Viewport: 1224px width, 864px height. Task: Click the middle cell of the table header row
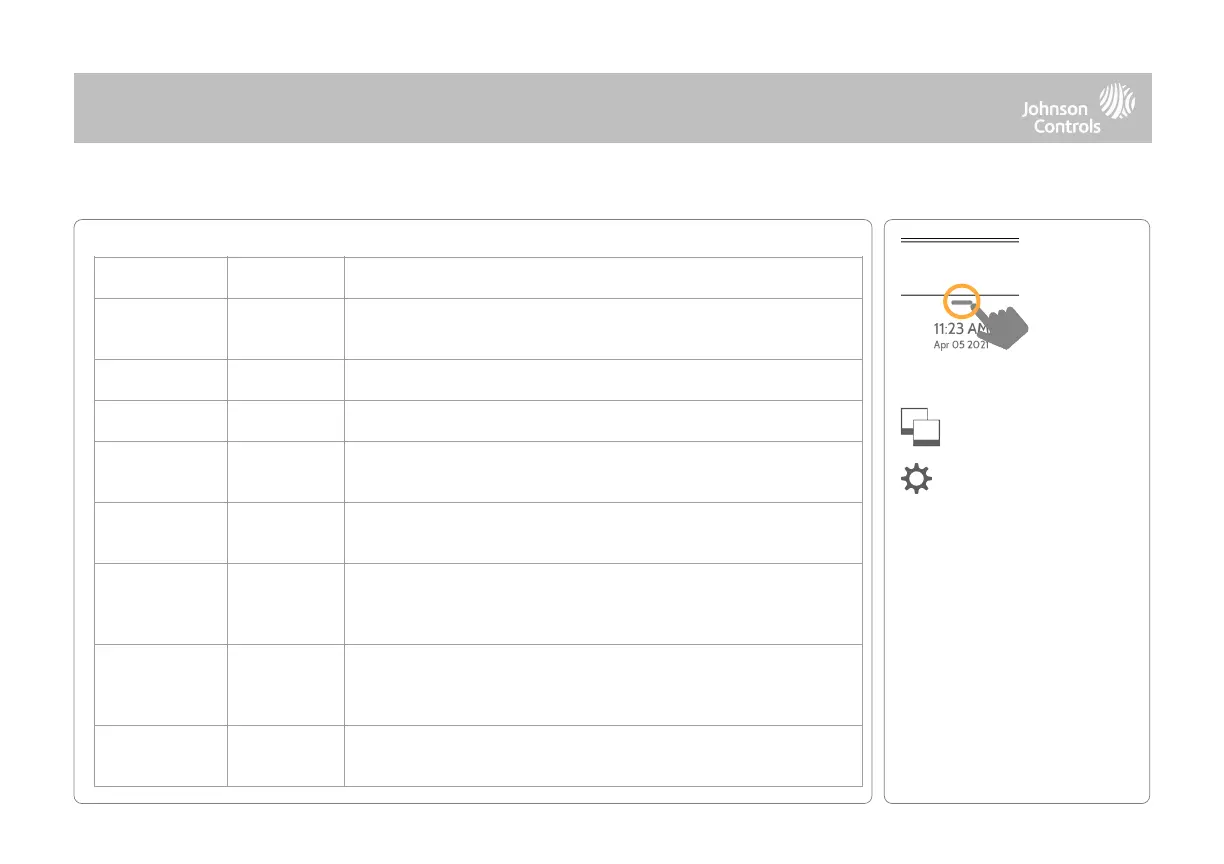285,277
